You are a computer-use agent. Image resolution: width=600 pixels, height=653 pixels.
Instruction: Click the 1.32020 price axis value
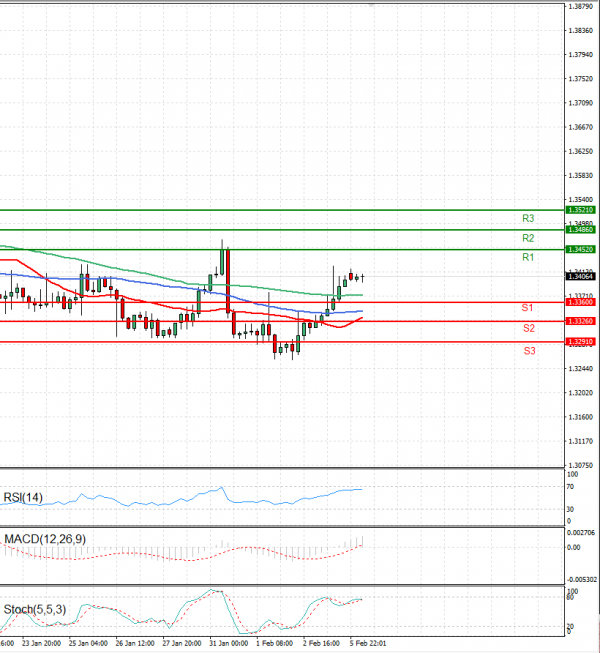[x=581, y=393]
